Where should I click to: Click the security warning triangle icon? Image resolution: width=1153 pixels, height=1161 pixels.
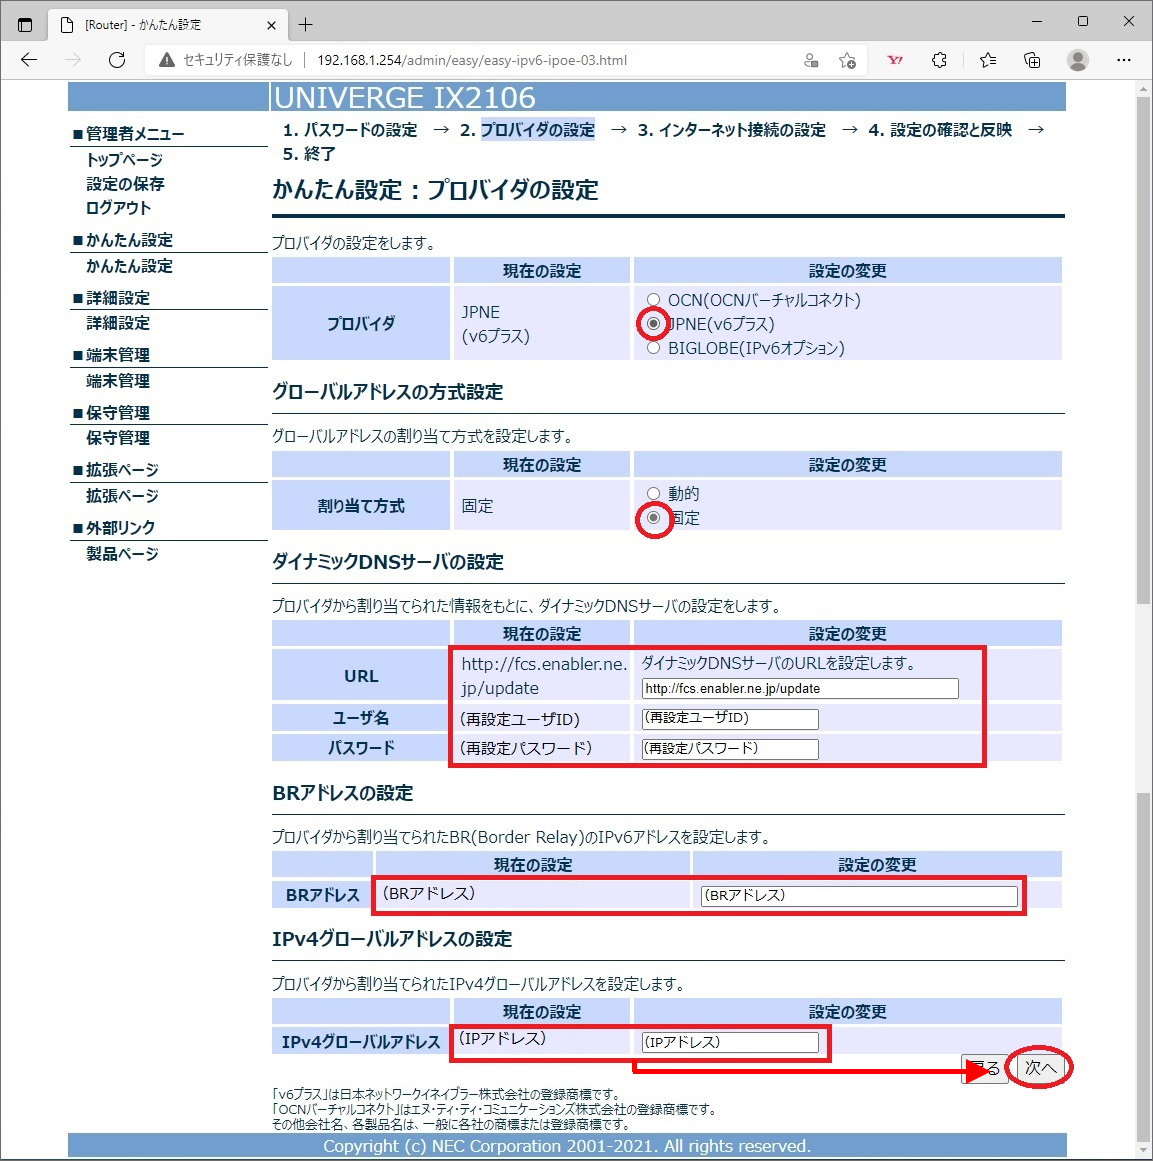point(167,60)
